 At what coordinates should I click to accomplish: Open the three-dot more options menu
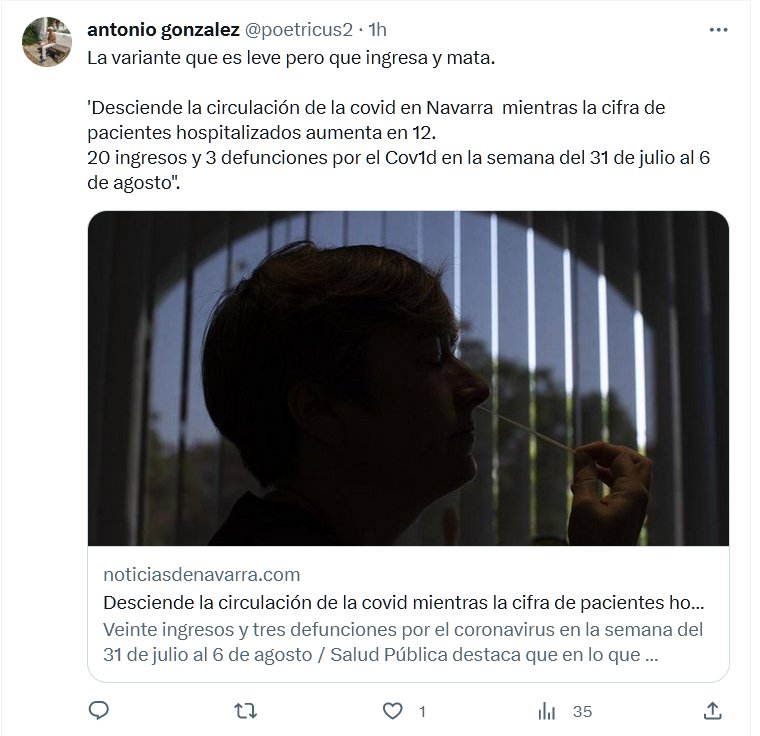[x=718, y=30]
